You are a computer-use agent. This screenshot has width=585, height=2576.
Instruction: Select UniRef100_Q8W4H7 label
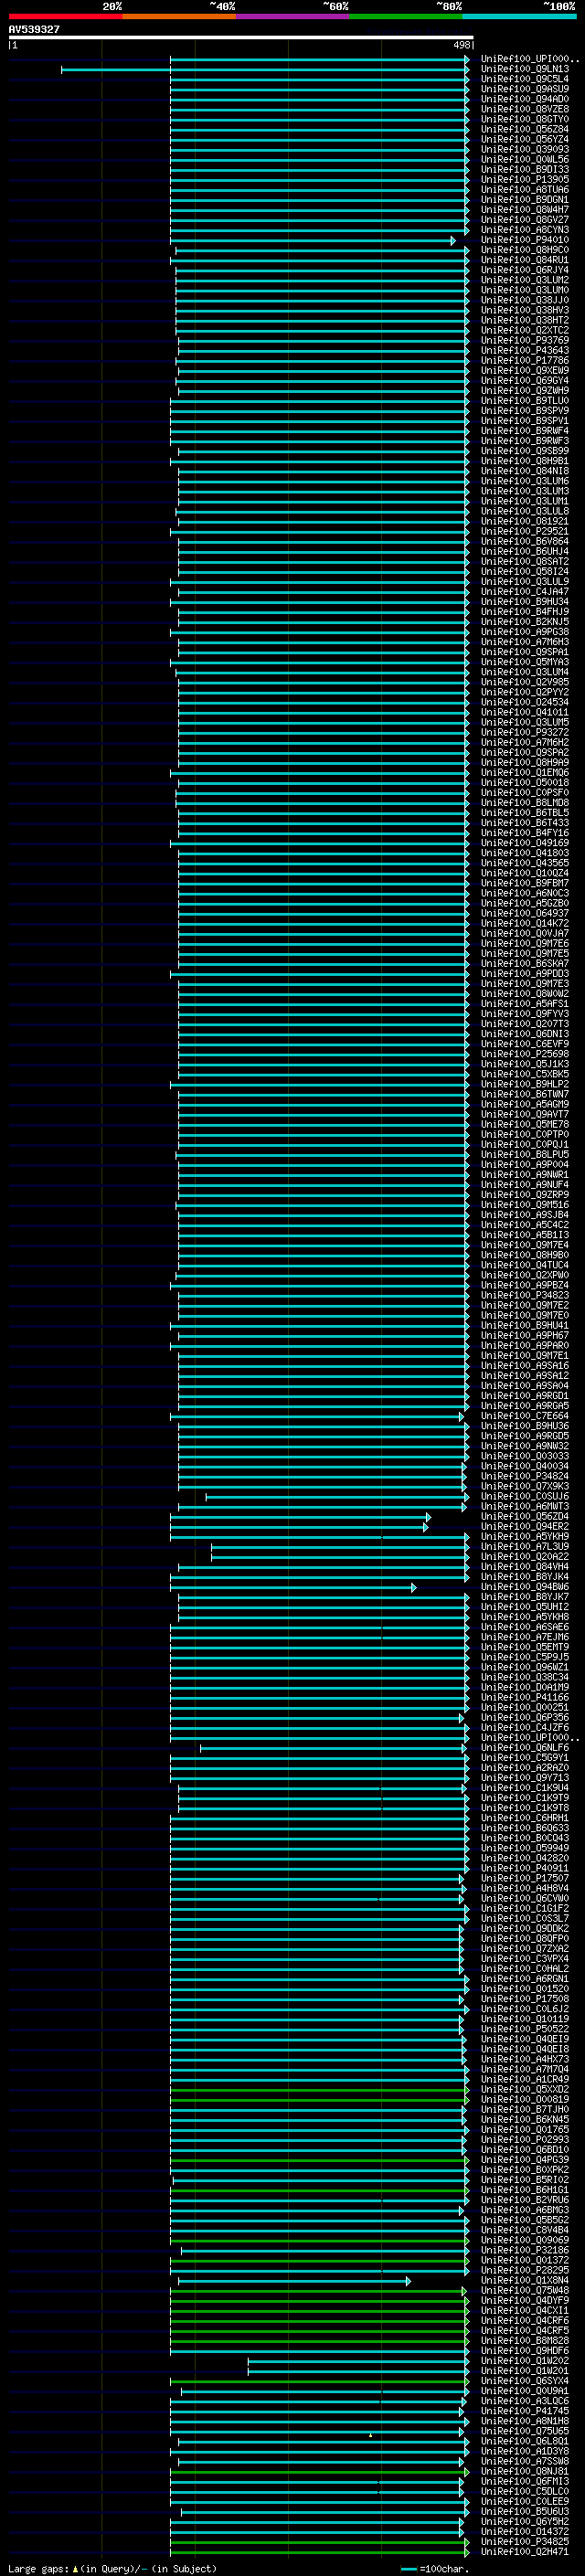click(525, 210)
